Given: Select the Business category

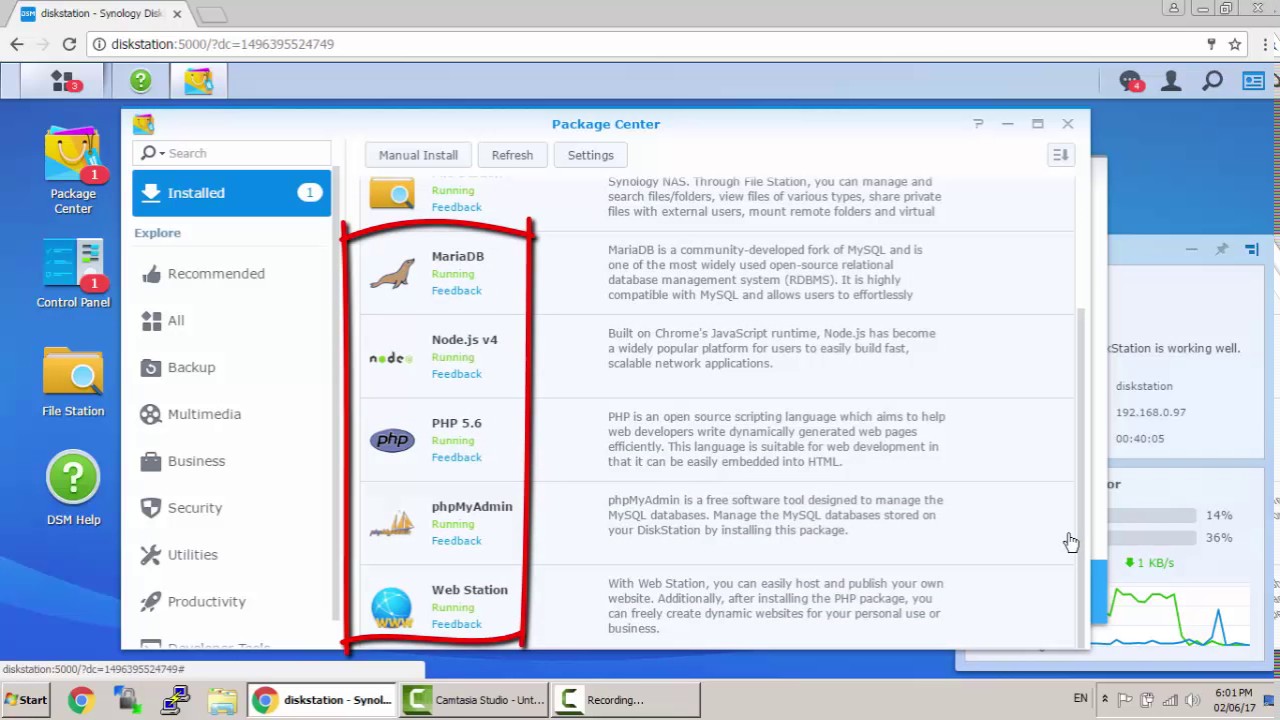Looking at the screenshot, I should click(x=231, y=461).
